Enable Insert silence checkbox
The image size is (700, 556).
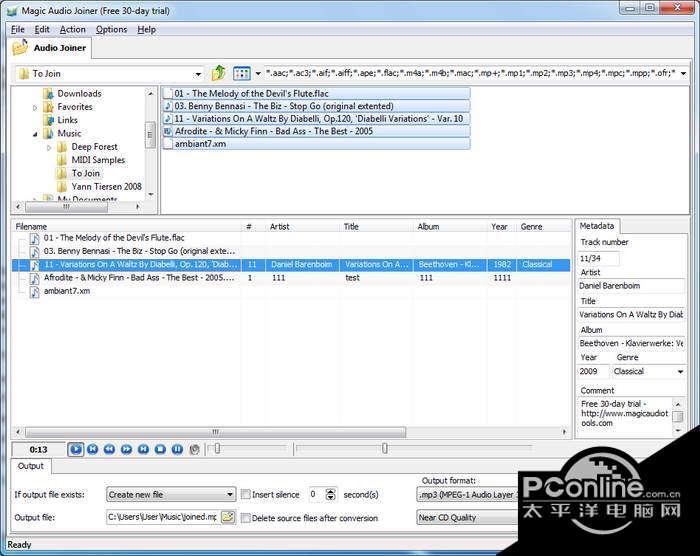(x=245, y=494)
